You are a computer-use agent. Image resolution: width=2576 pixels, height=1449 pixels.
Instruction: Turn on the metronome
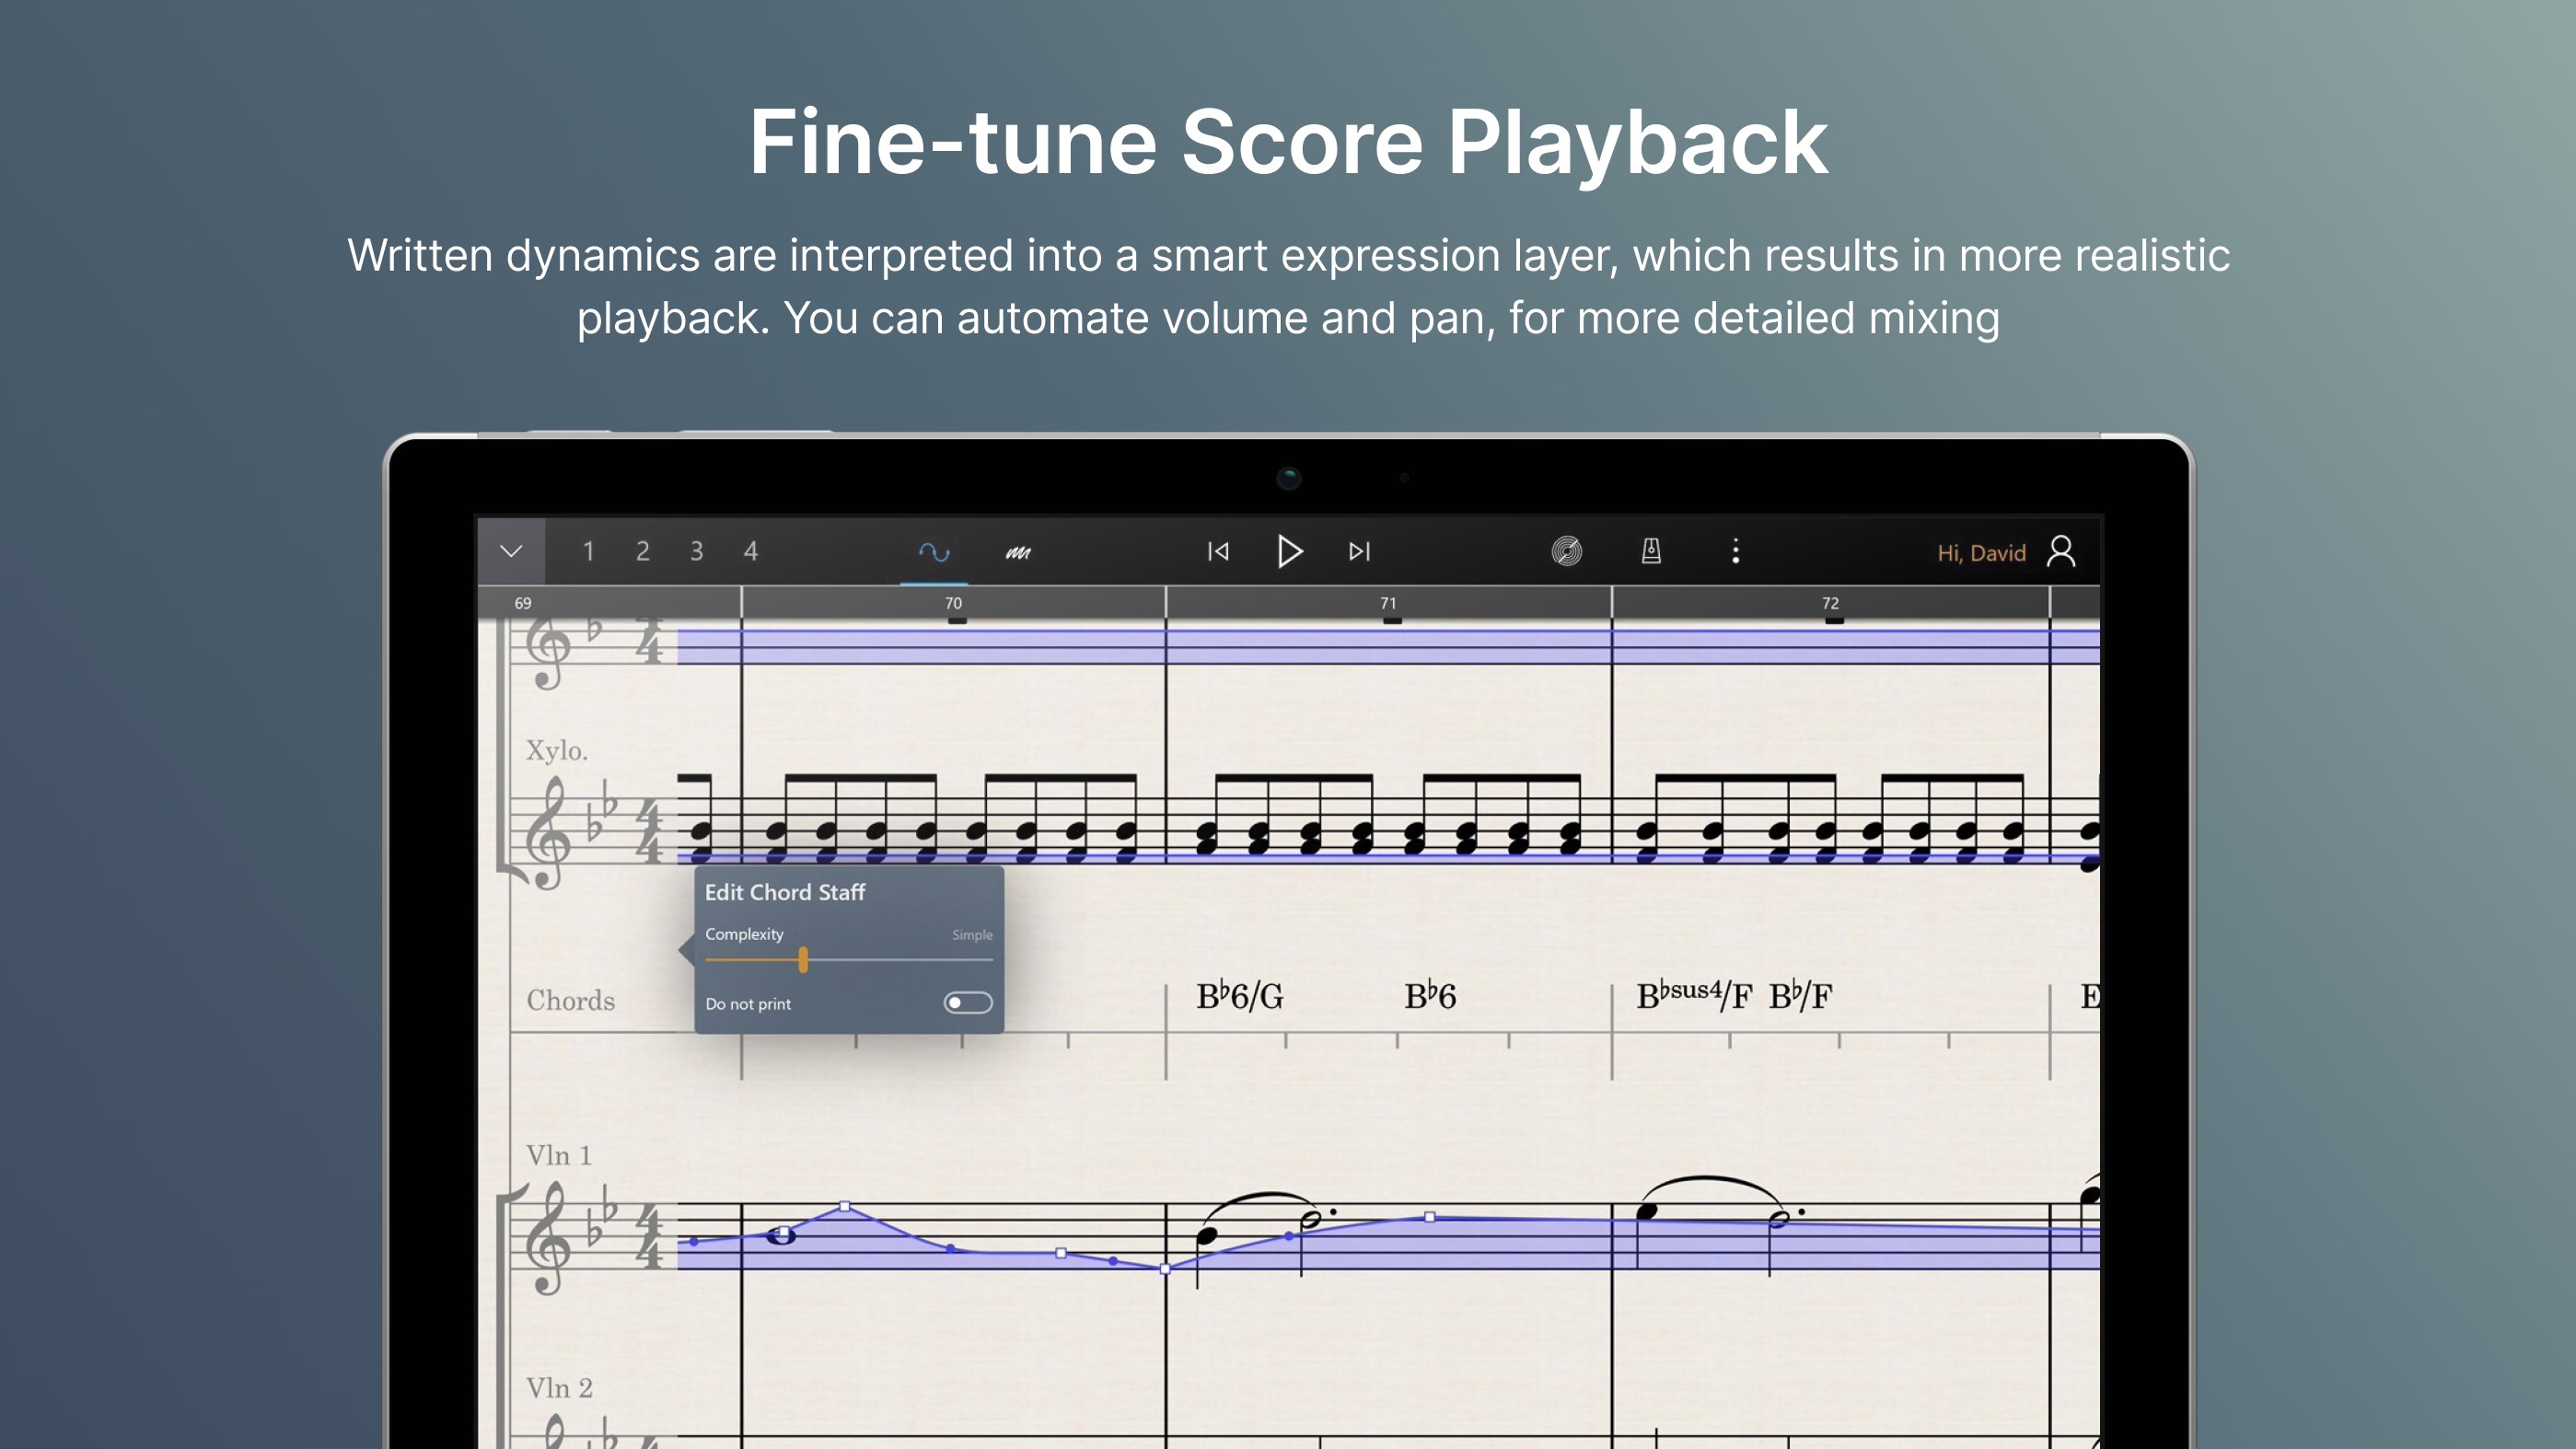(1652, 551)
